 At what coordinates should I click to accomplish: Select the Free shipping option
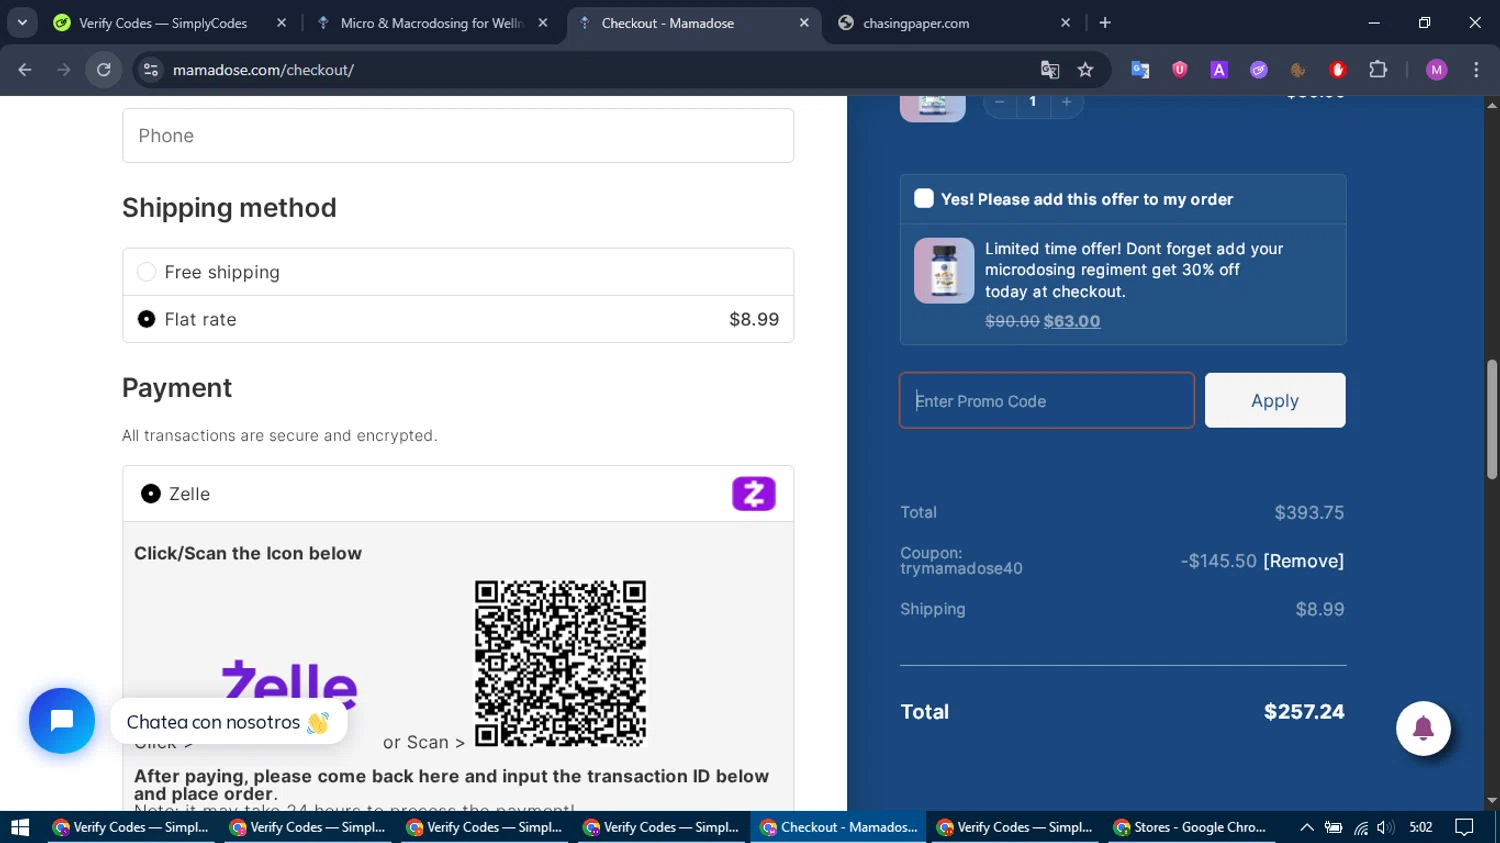click(x=146, y=272)
